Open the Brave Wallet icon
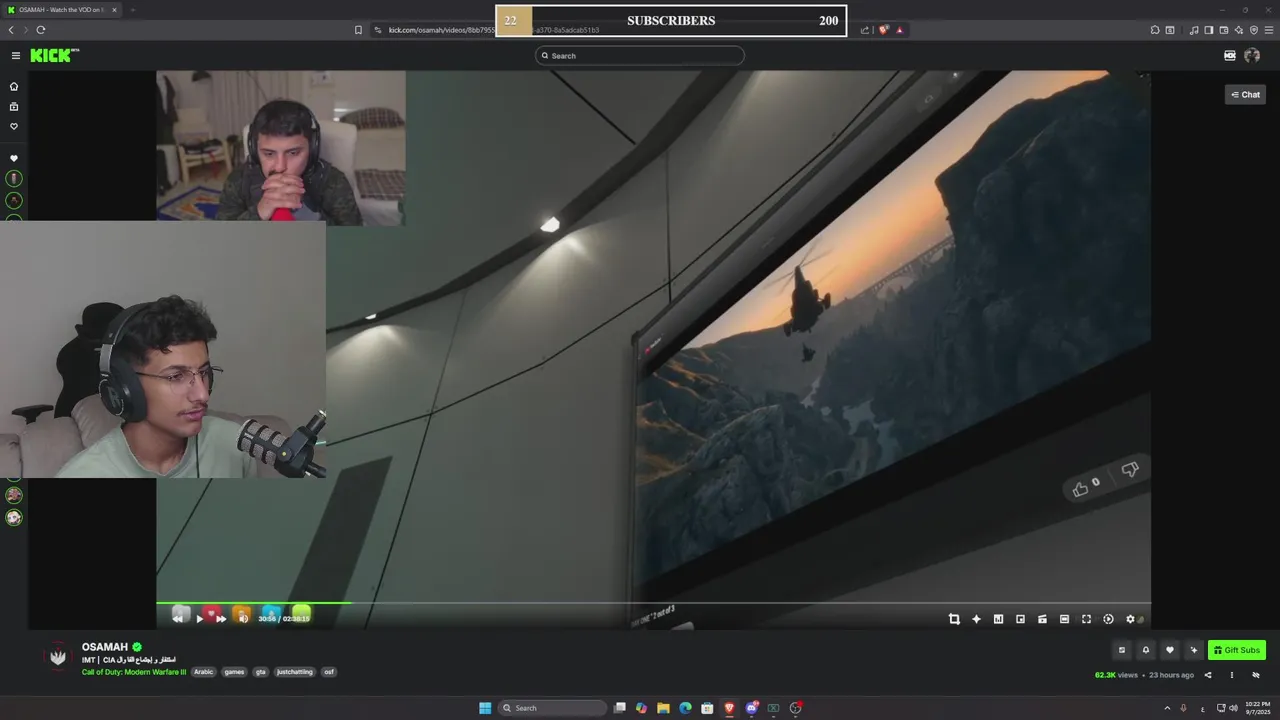Image resolution: width=1280 pixels, height=720 pixels. 1224,30
